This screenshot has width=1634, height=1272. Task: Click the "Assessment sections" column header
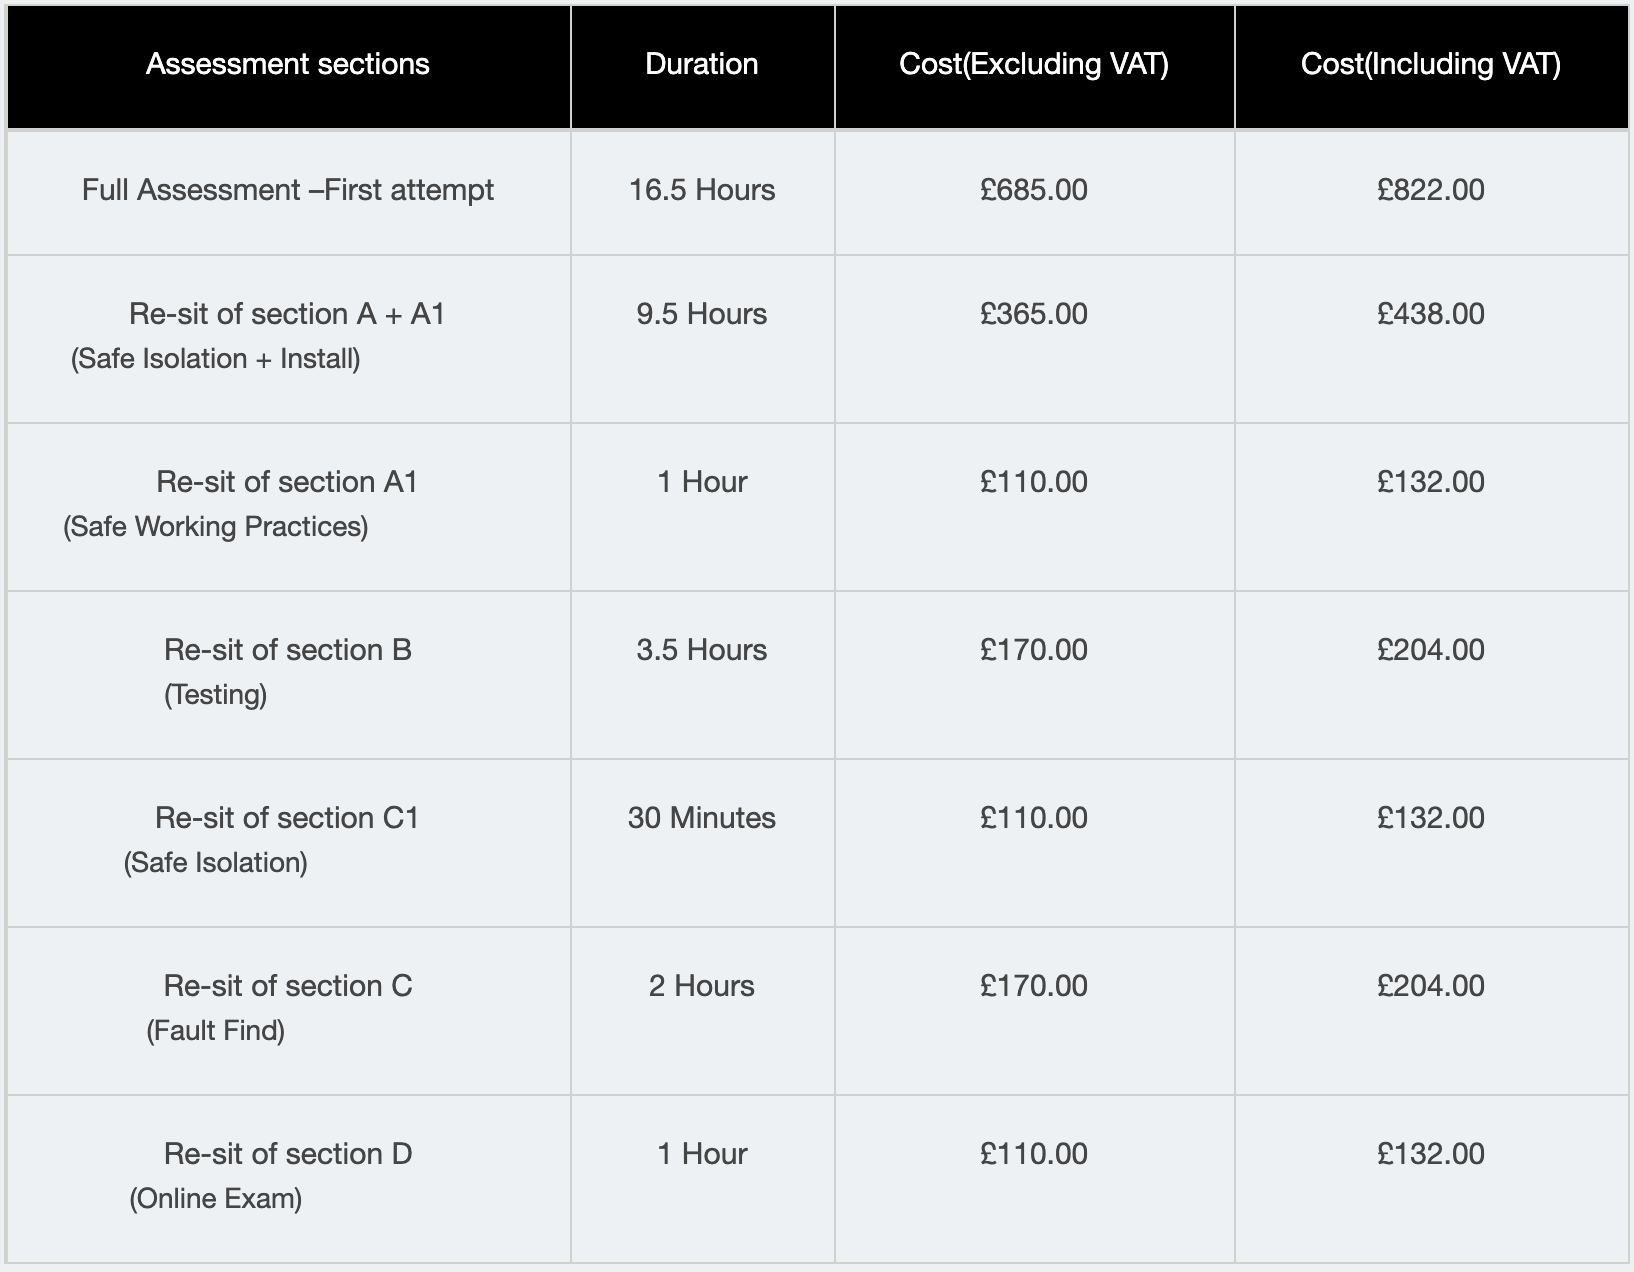tap(288, 64)
